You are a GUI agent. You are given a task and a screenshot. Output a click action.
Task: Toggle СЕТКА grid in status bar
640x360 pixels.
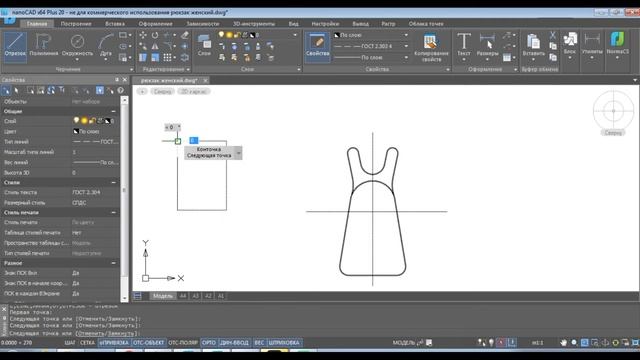tap(87, 342)
